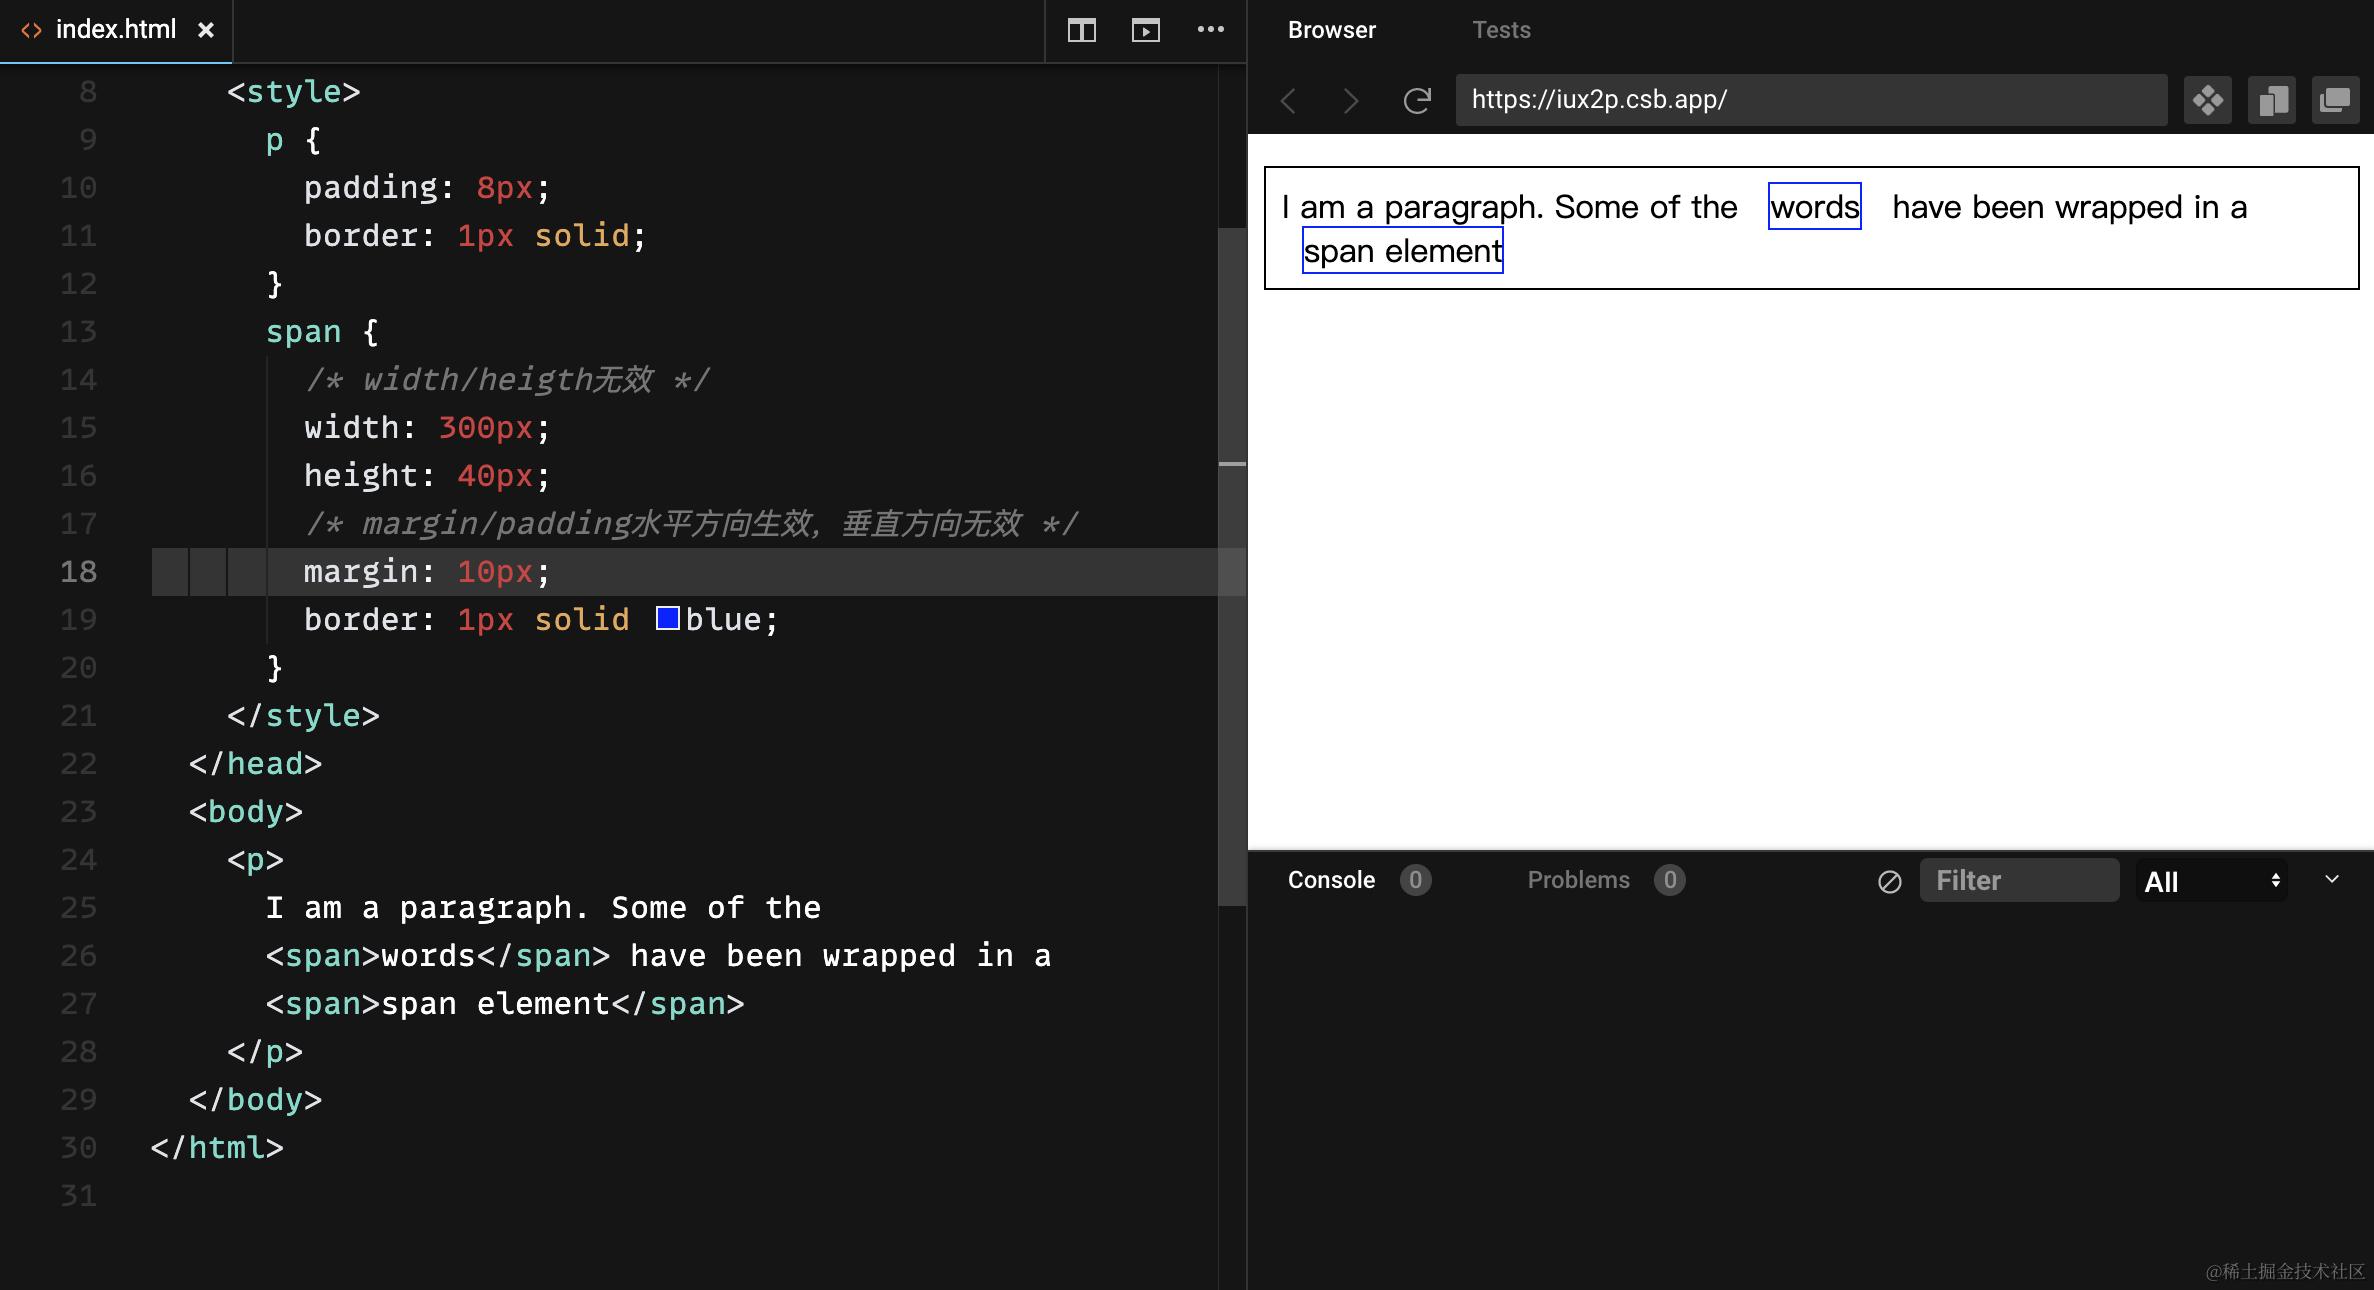Screen dimensions: 2374x1290
Task: Close the index.html tab
Action: (206, 30)
